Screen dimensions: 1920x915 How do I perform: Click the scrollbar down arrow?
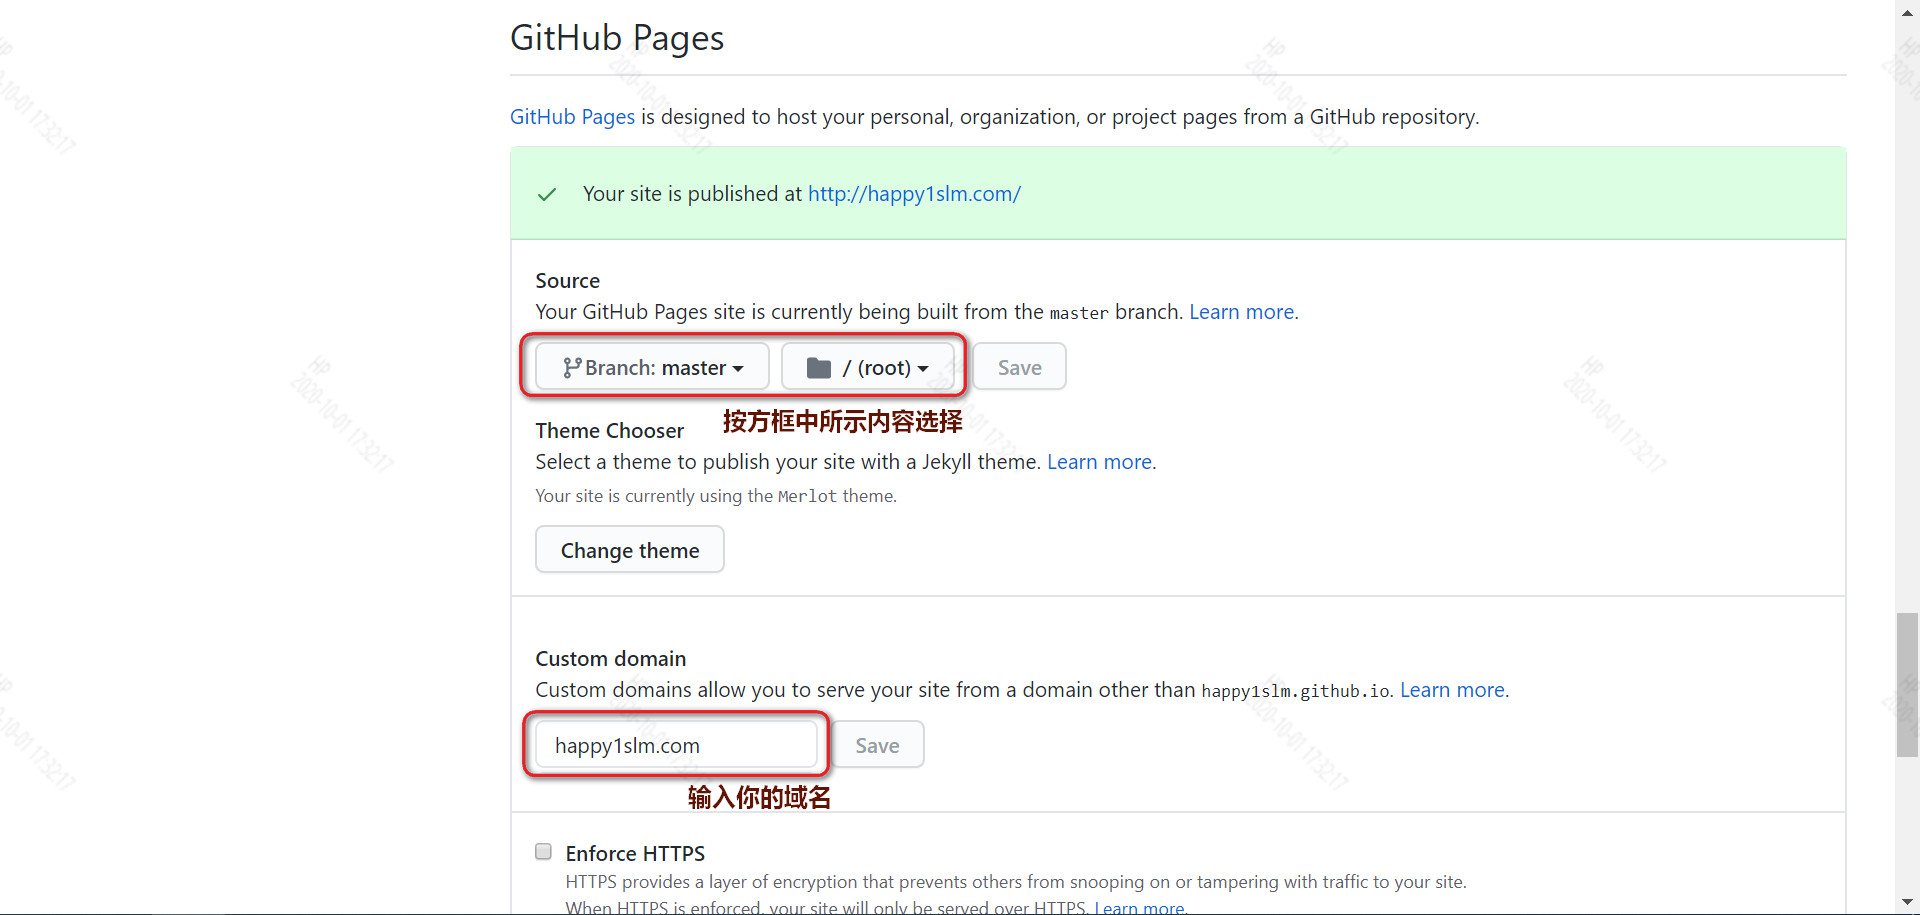pos(1907,903)
